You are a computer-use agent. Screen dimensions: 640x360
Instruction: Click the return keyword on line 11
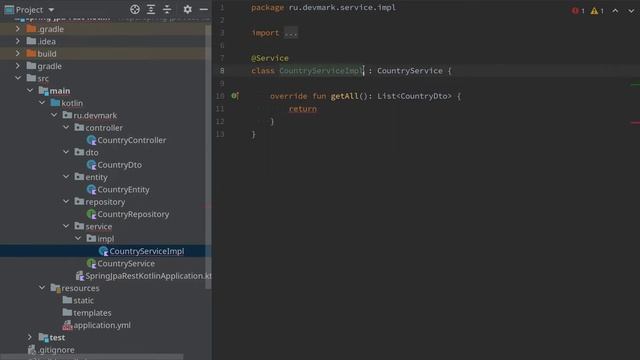pyautogui.click(x=302, y=109)
